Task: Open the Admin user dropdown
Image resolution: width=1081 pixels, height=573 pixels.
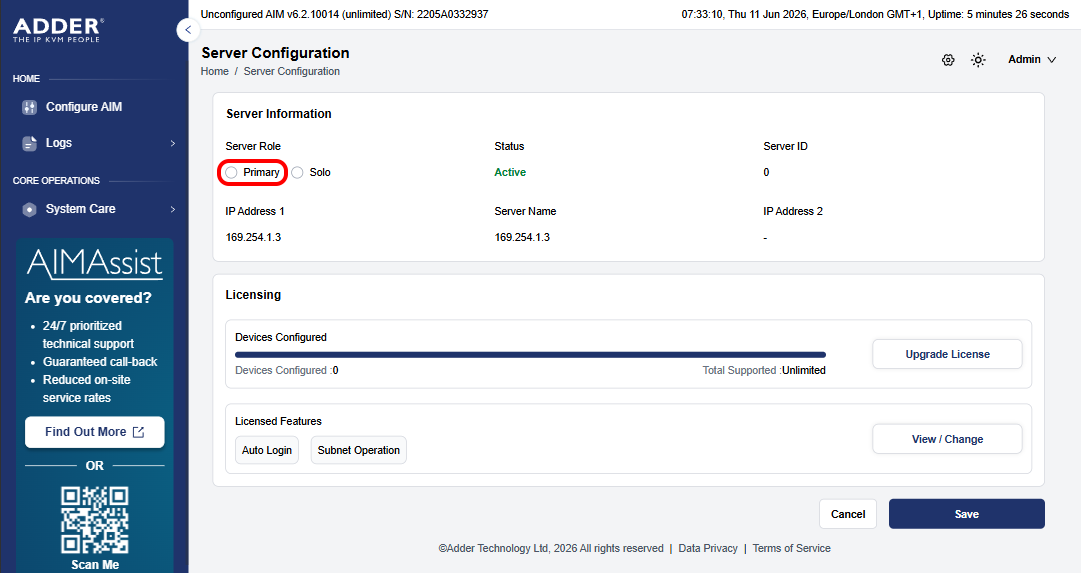Action: pos(1032,59)
